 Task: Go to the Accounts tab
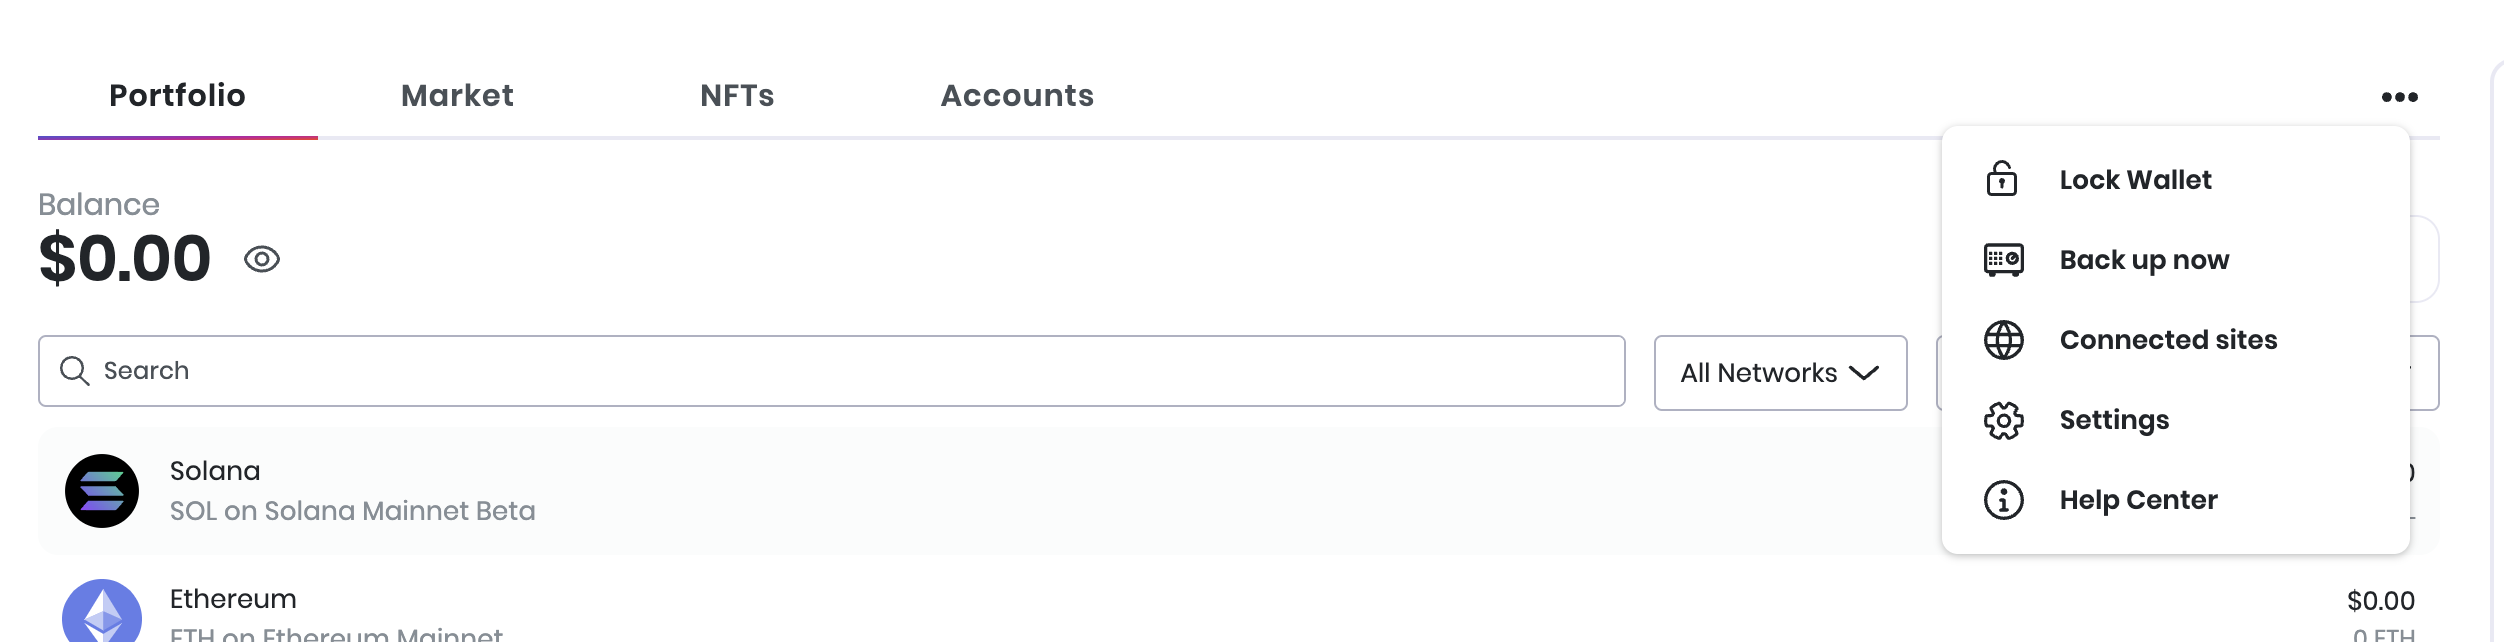[x=1017, y=96]
